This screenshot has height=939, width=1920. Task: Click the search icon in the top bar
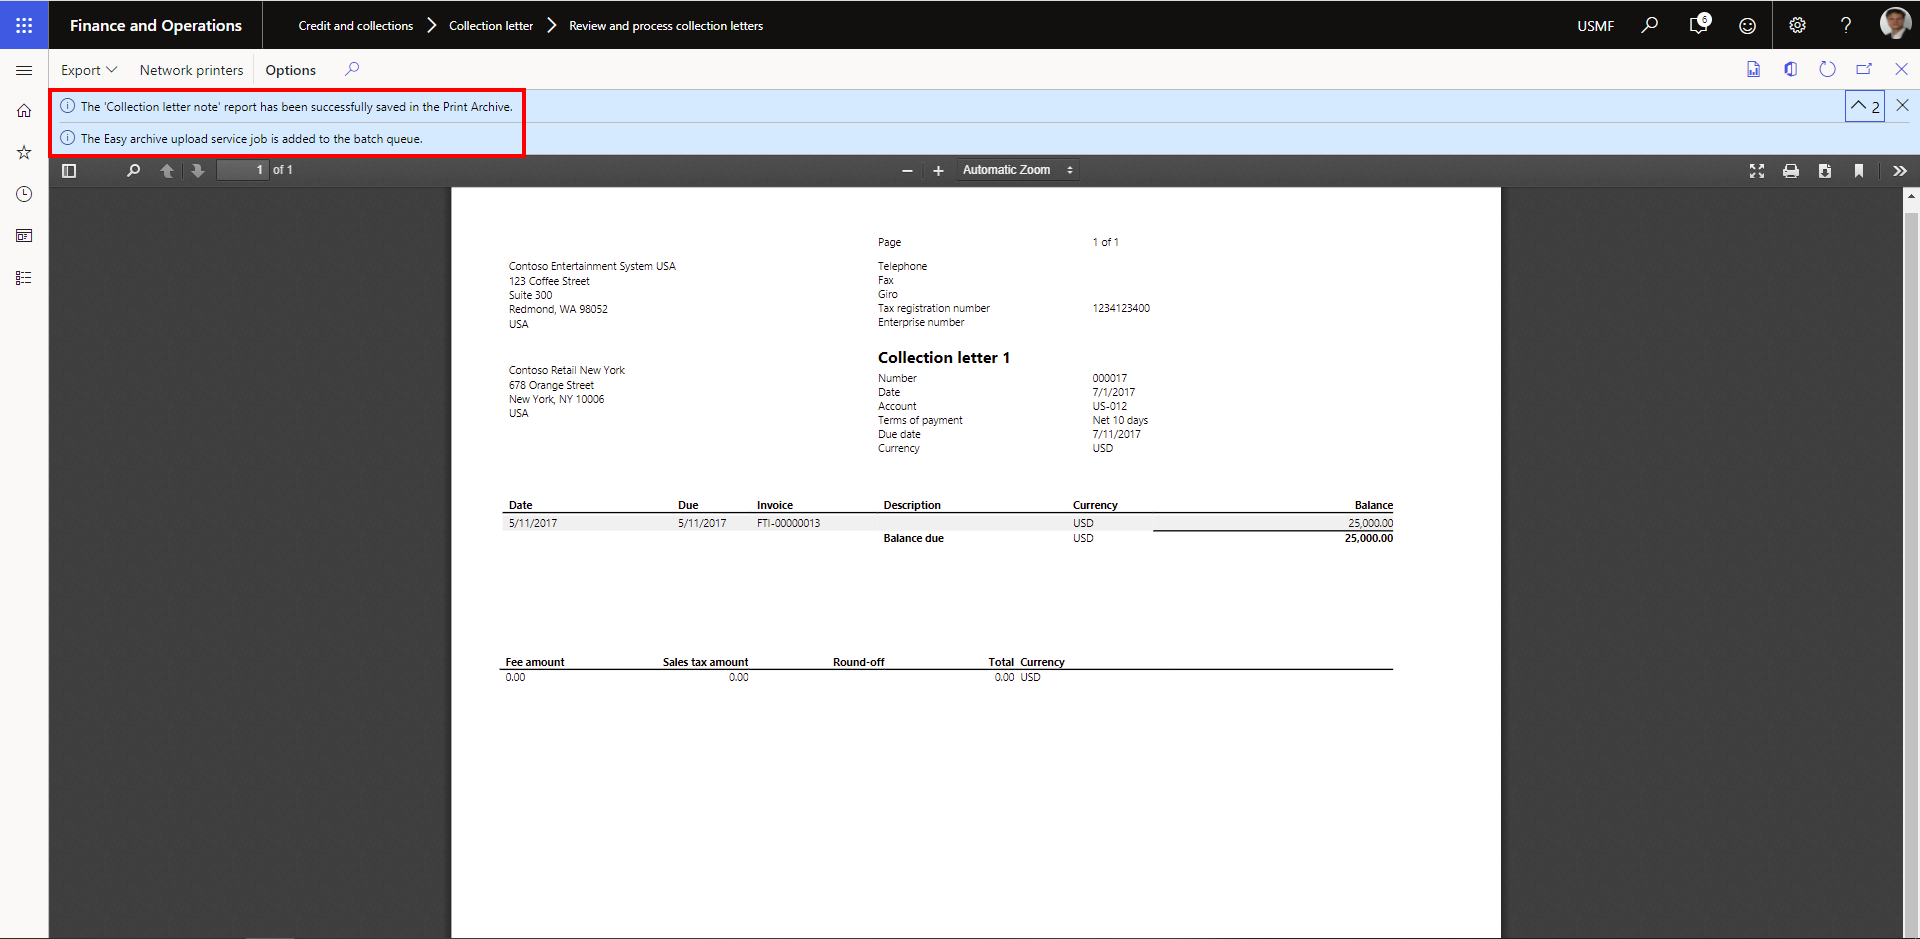click(1650, 25)
